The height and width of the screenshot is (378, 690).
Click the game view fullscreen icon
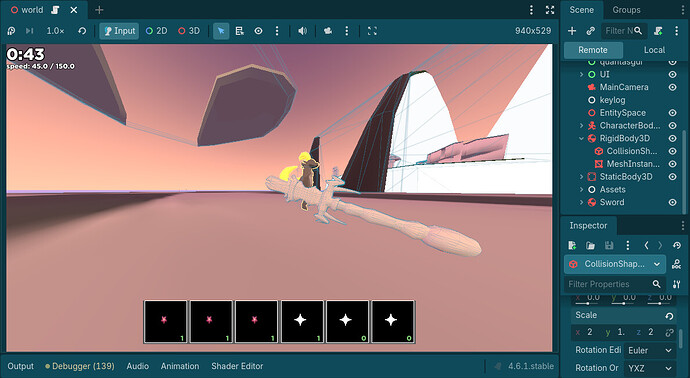372,31
